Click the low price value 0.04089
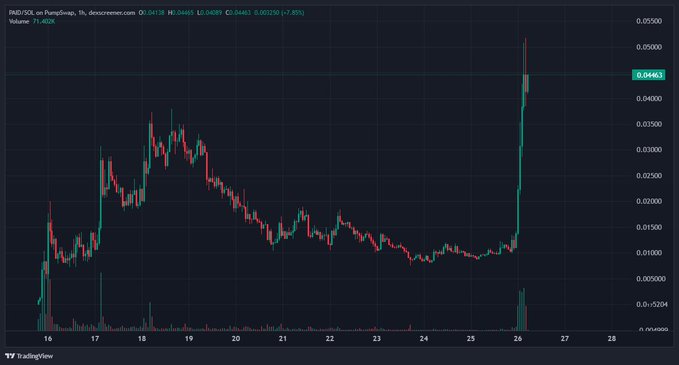Viewport: 679px width, 365px height. pos(211,13)
